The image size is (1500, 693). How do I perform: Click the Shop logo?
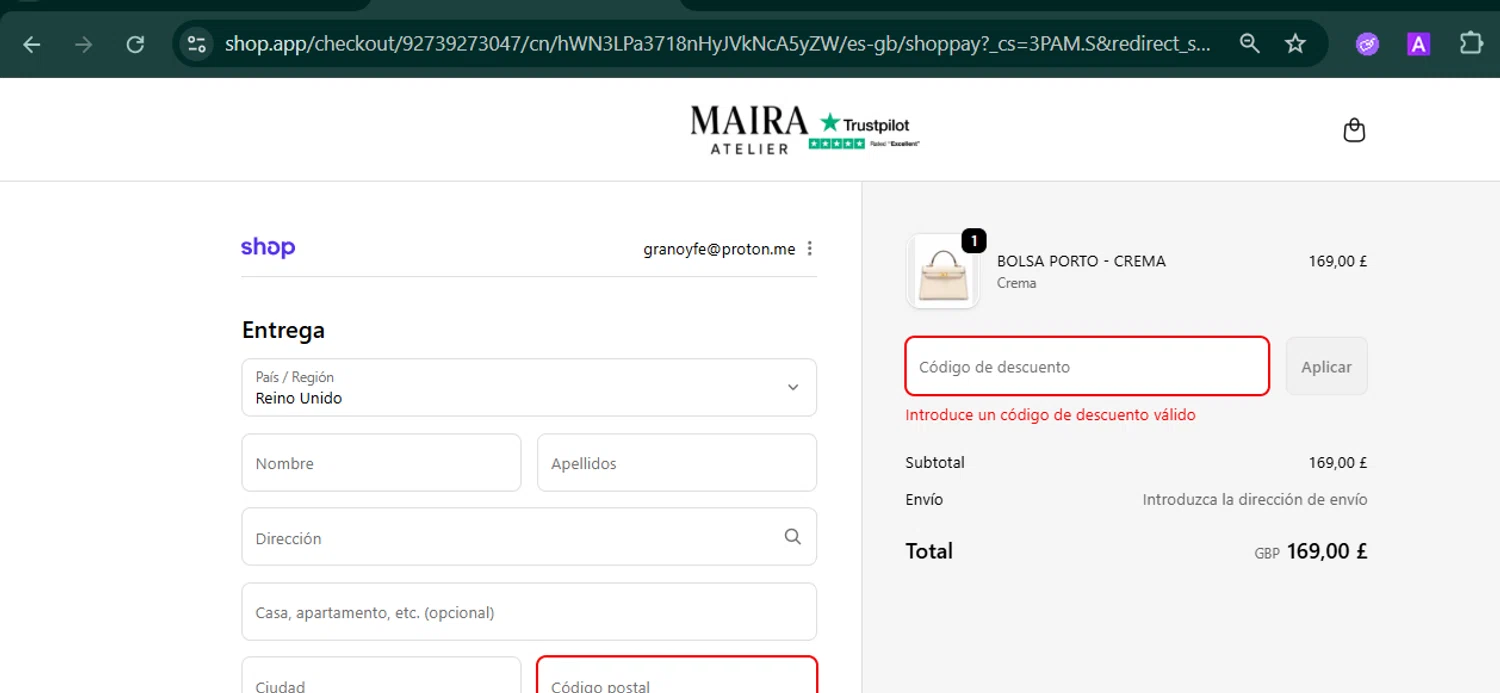point(268,247)
